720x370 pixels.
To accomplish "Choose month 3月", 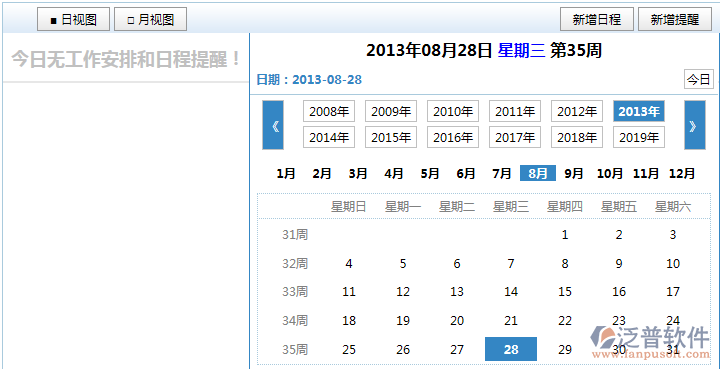I will [358, 174].
